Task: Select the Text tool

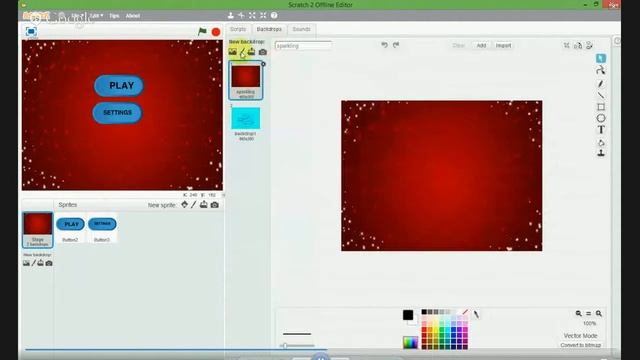Action: tap(601, 130)
